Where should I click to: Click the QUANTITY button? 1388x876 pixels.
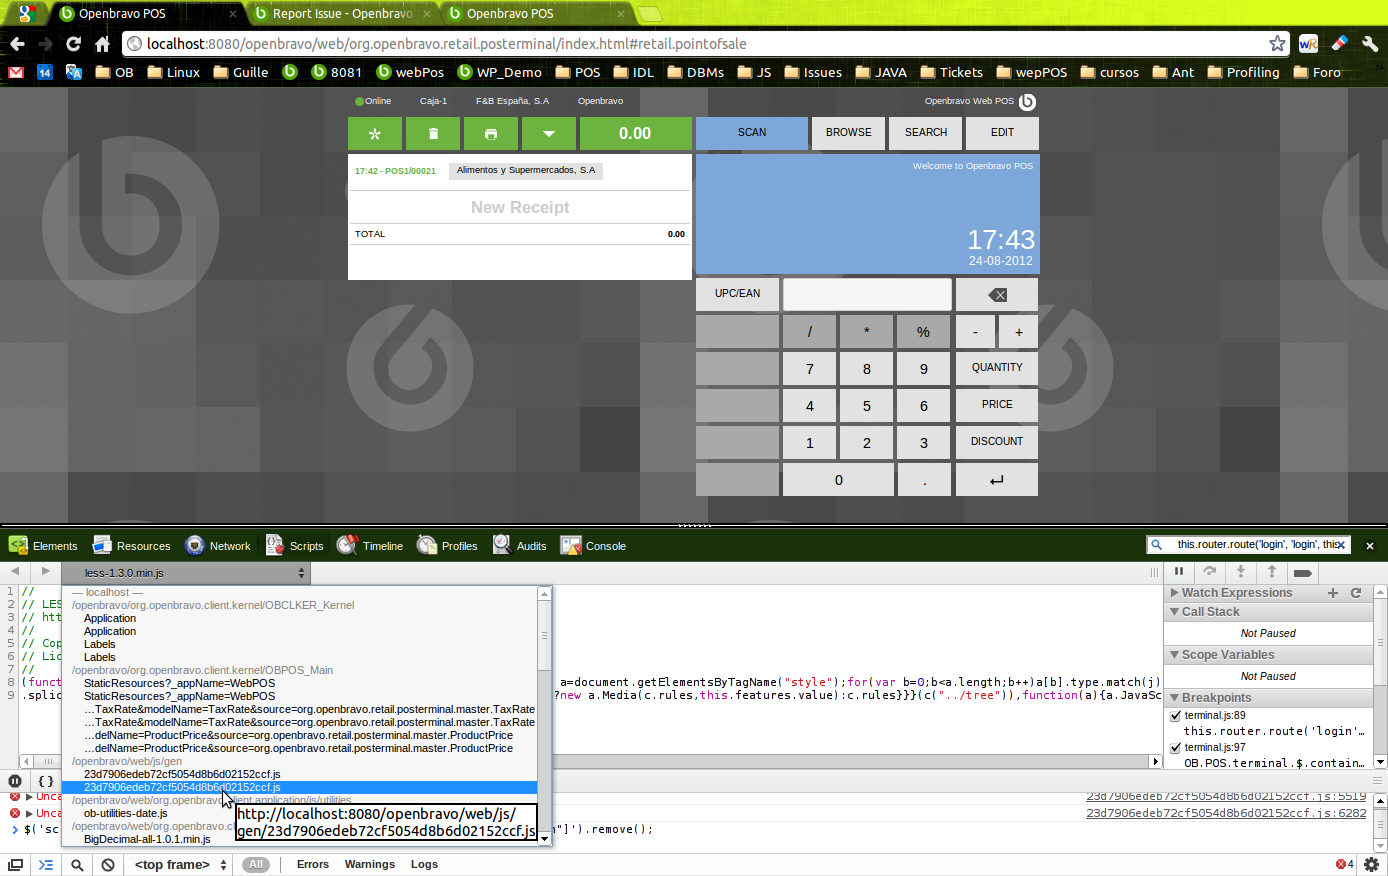[997, 368]
